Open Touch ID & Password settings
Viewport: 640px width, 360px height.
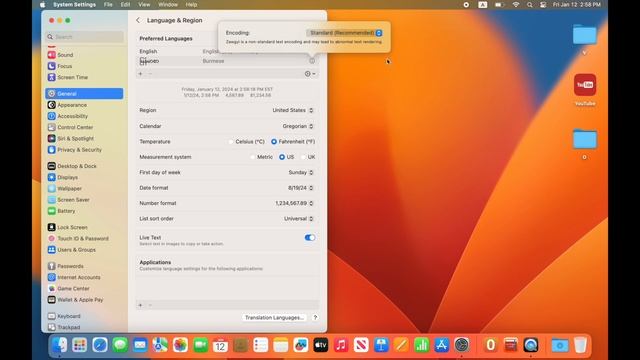click(84, 238)
